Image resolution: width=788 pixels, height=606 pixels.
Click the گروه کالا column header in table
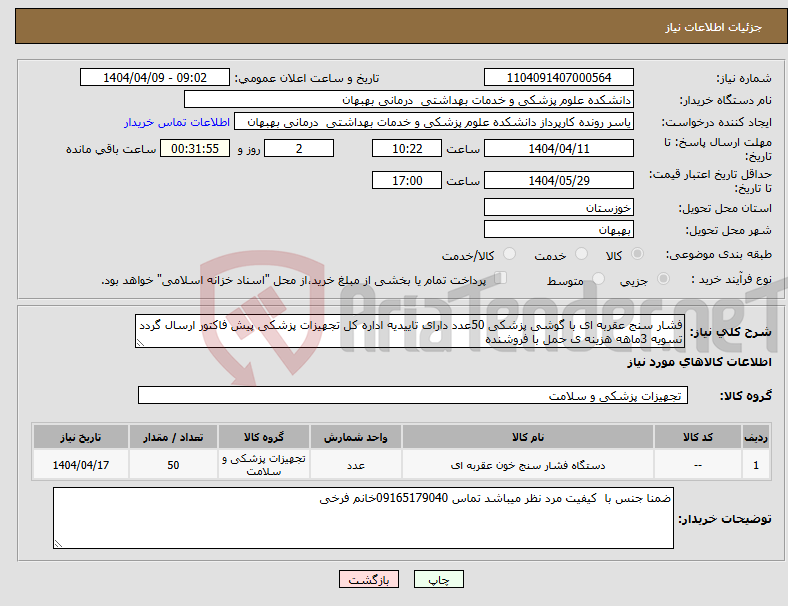click(264, 437)
